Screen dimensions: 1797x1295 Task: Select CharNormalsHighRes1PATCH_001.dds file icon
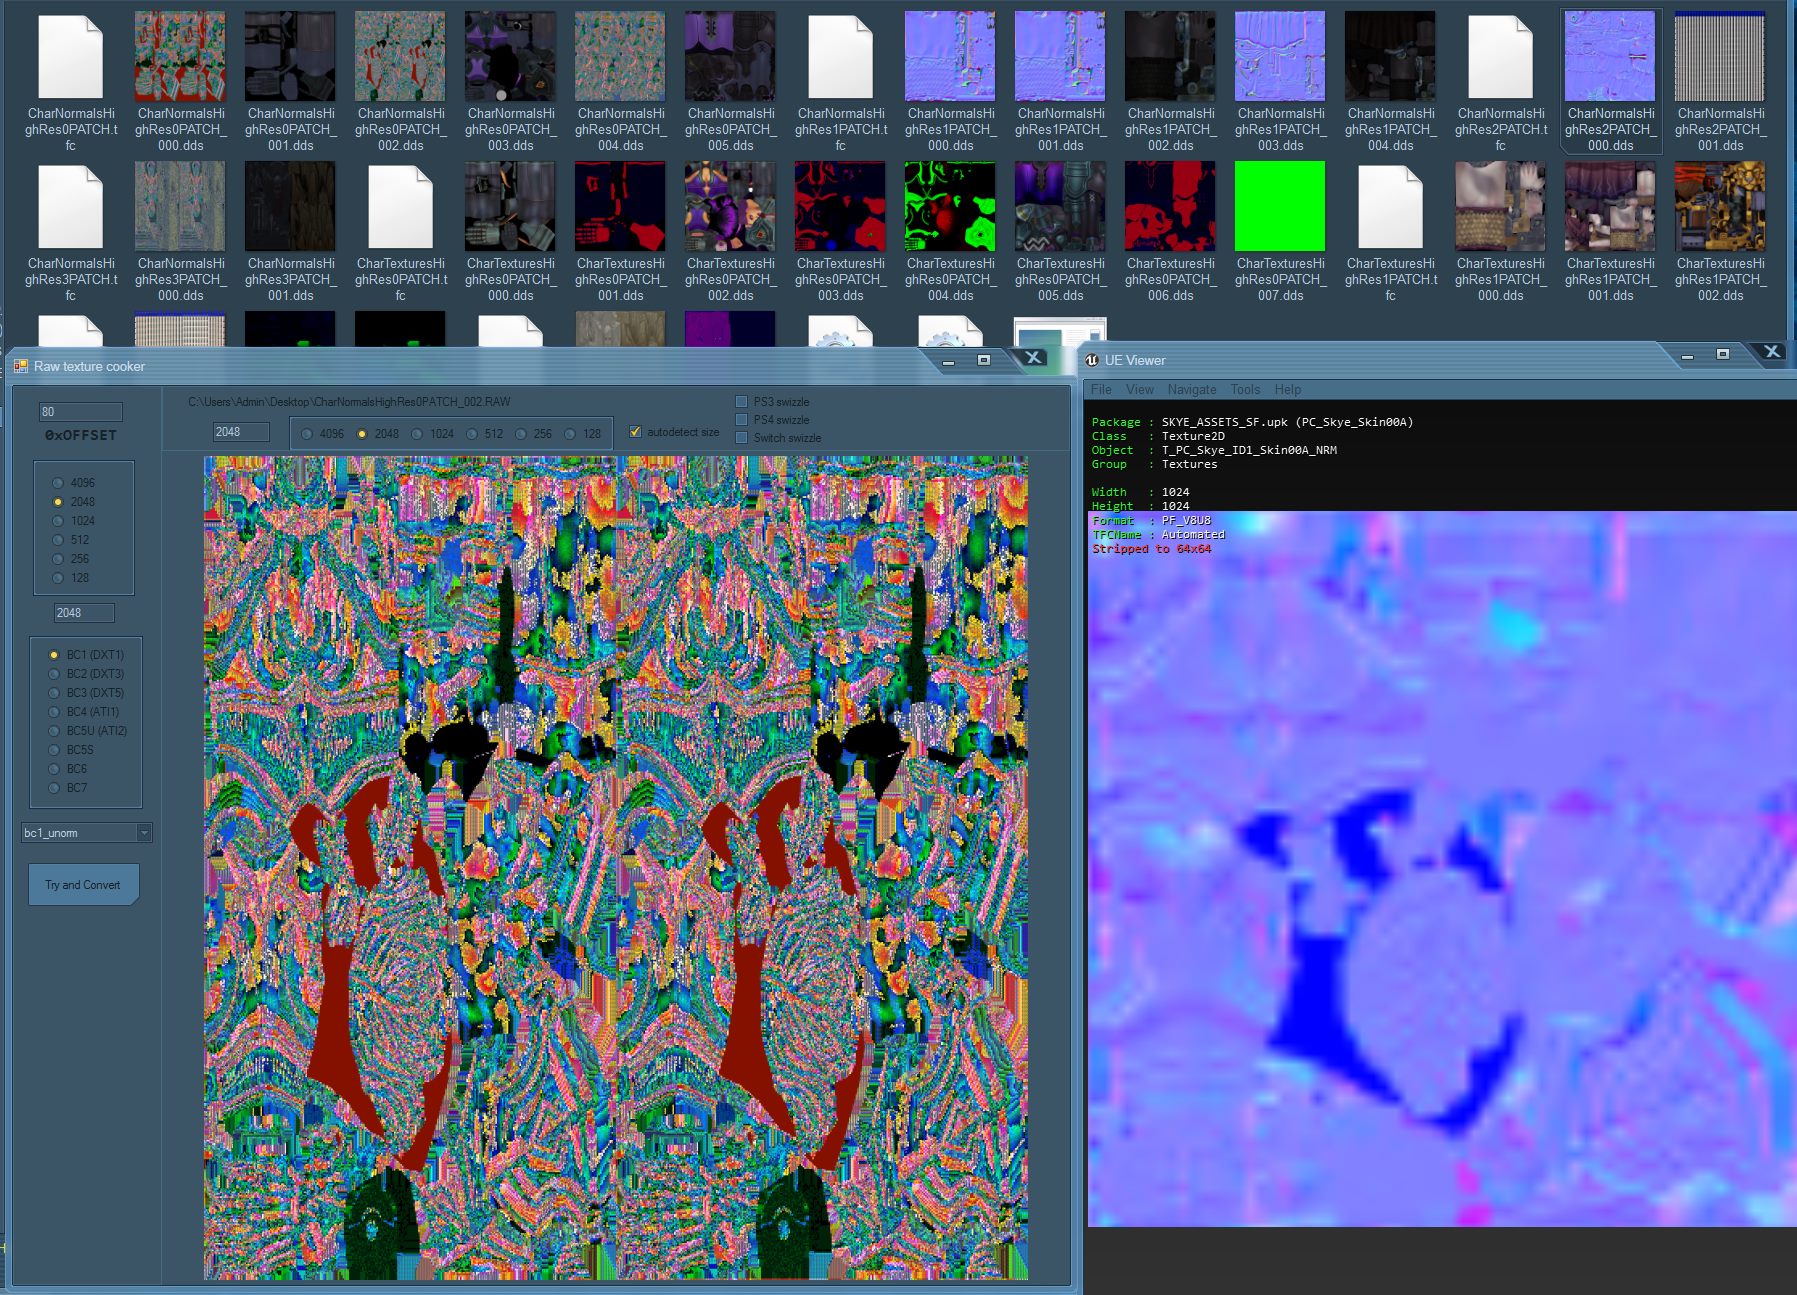[1060, 56]
